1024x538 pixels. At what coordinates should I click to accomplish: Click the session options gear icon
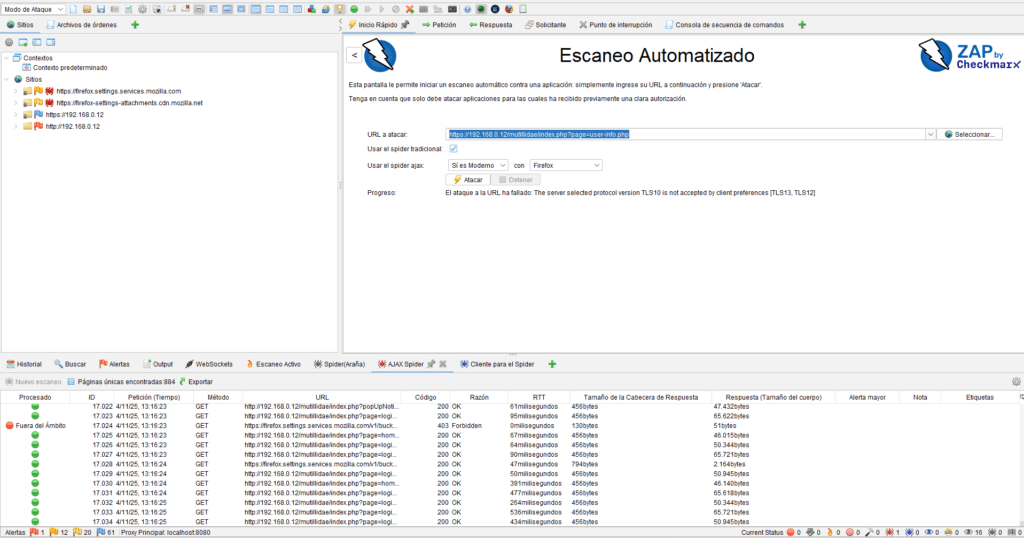[x=143, y=9]
